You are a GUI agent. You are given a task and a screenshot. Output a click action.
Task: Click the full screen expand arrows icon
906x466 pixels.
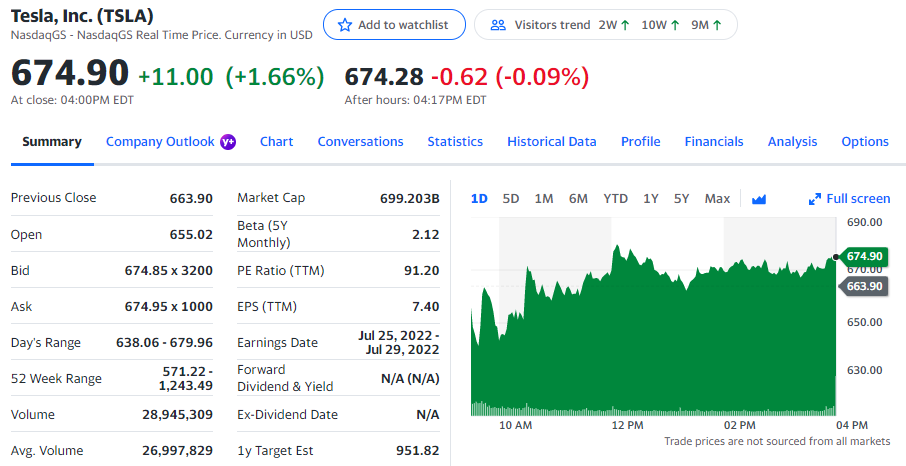[815, 199]
